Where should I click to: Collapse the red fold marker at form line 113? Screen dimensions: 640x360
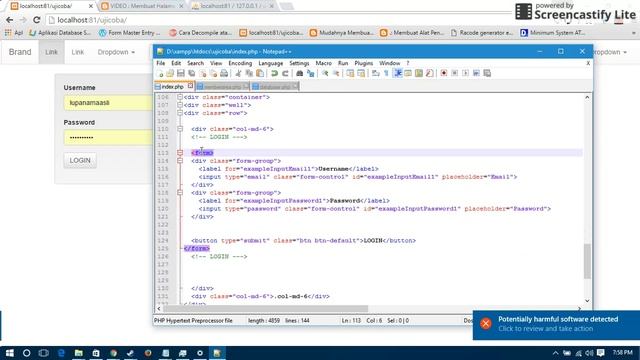tap(180, 153)
